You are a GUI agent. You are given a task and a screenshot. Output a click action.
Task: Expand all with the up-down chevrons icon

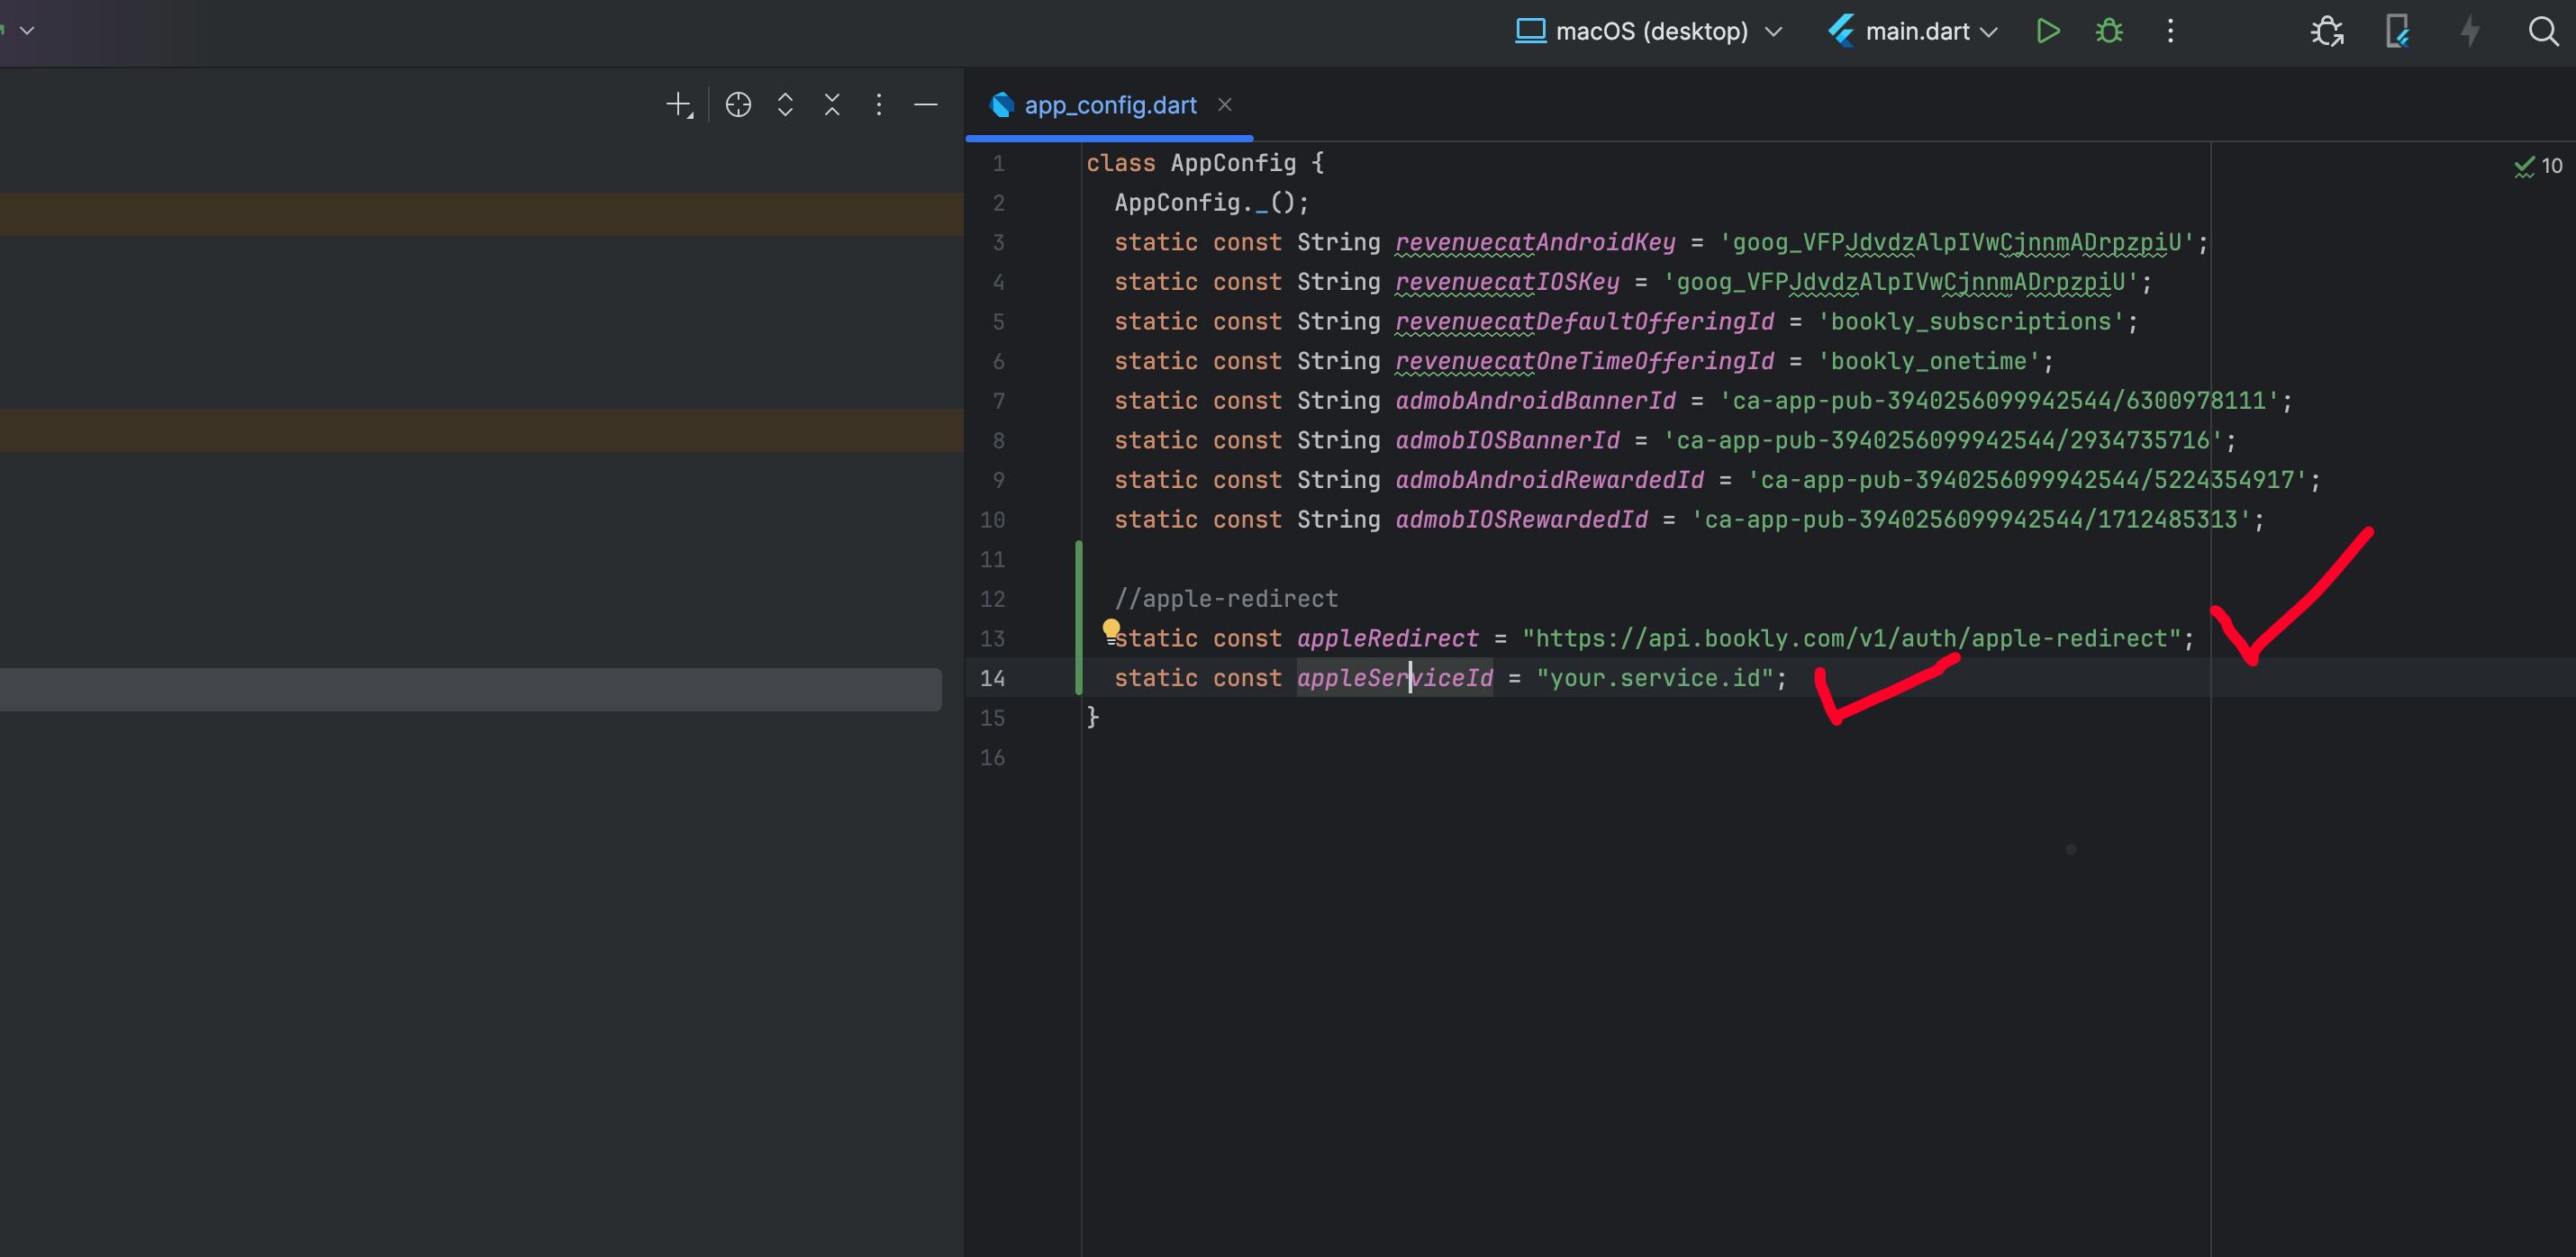[x=785, y=104]
